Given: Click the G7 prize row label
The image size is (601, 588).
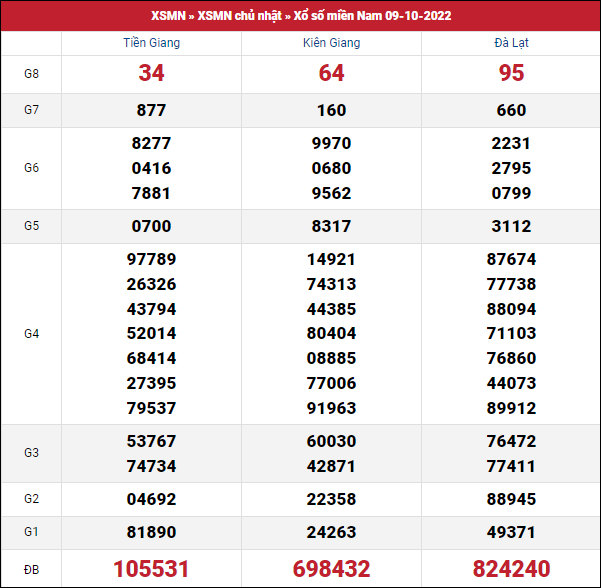Looking at the screenshot, I should point(31,110).
